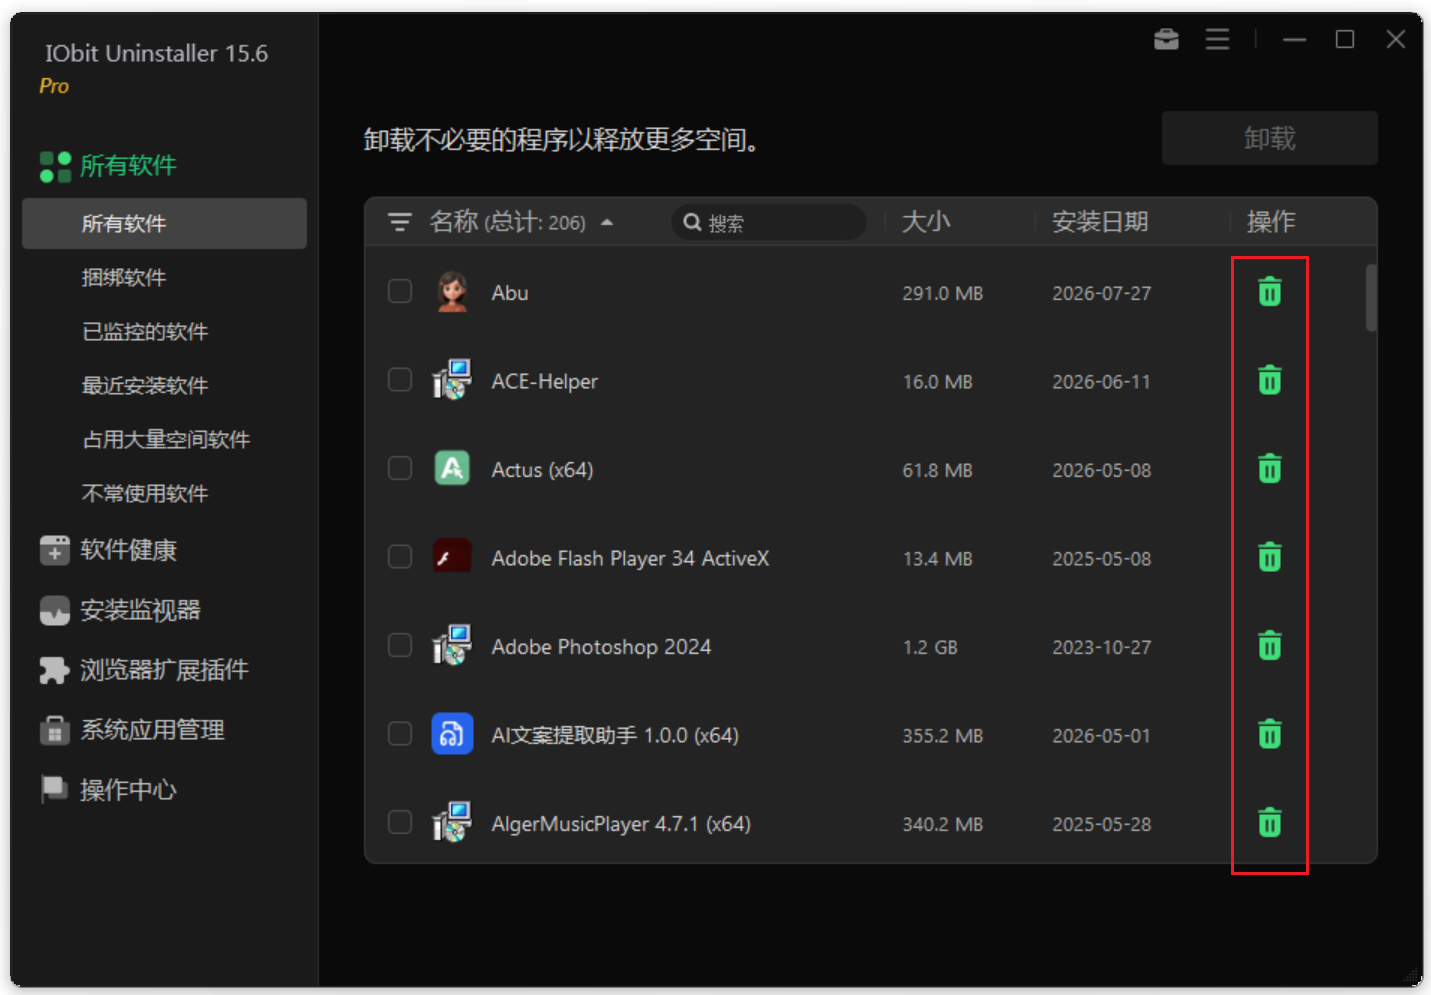Click the 2023-10-27 install date

[1101, 647]
